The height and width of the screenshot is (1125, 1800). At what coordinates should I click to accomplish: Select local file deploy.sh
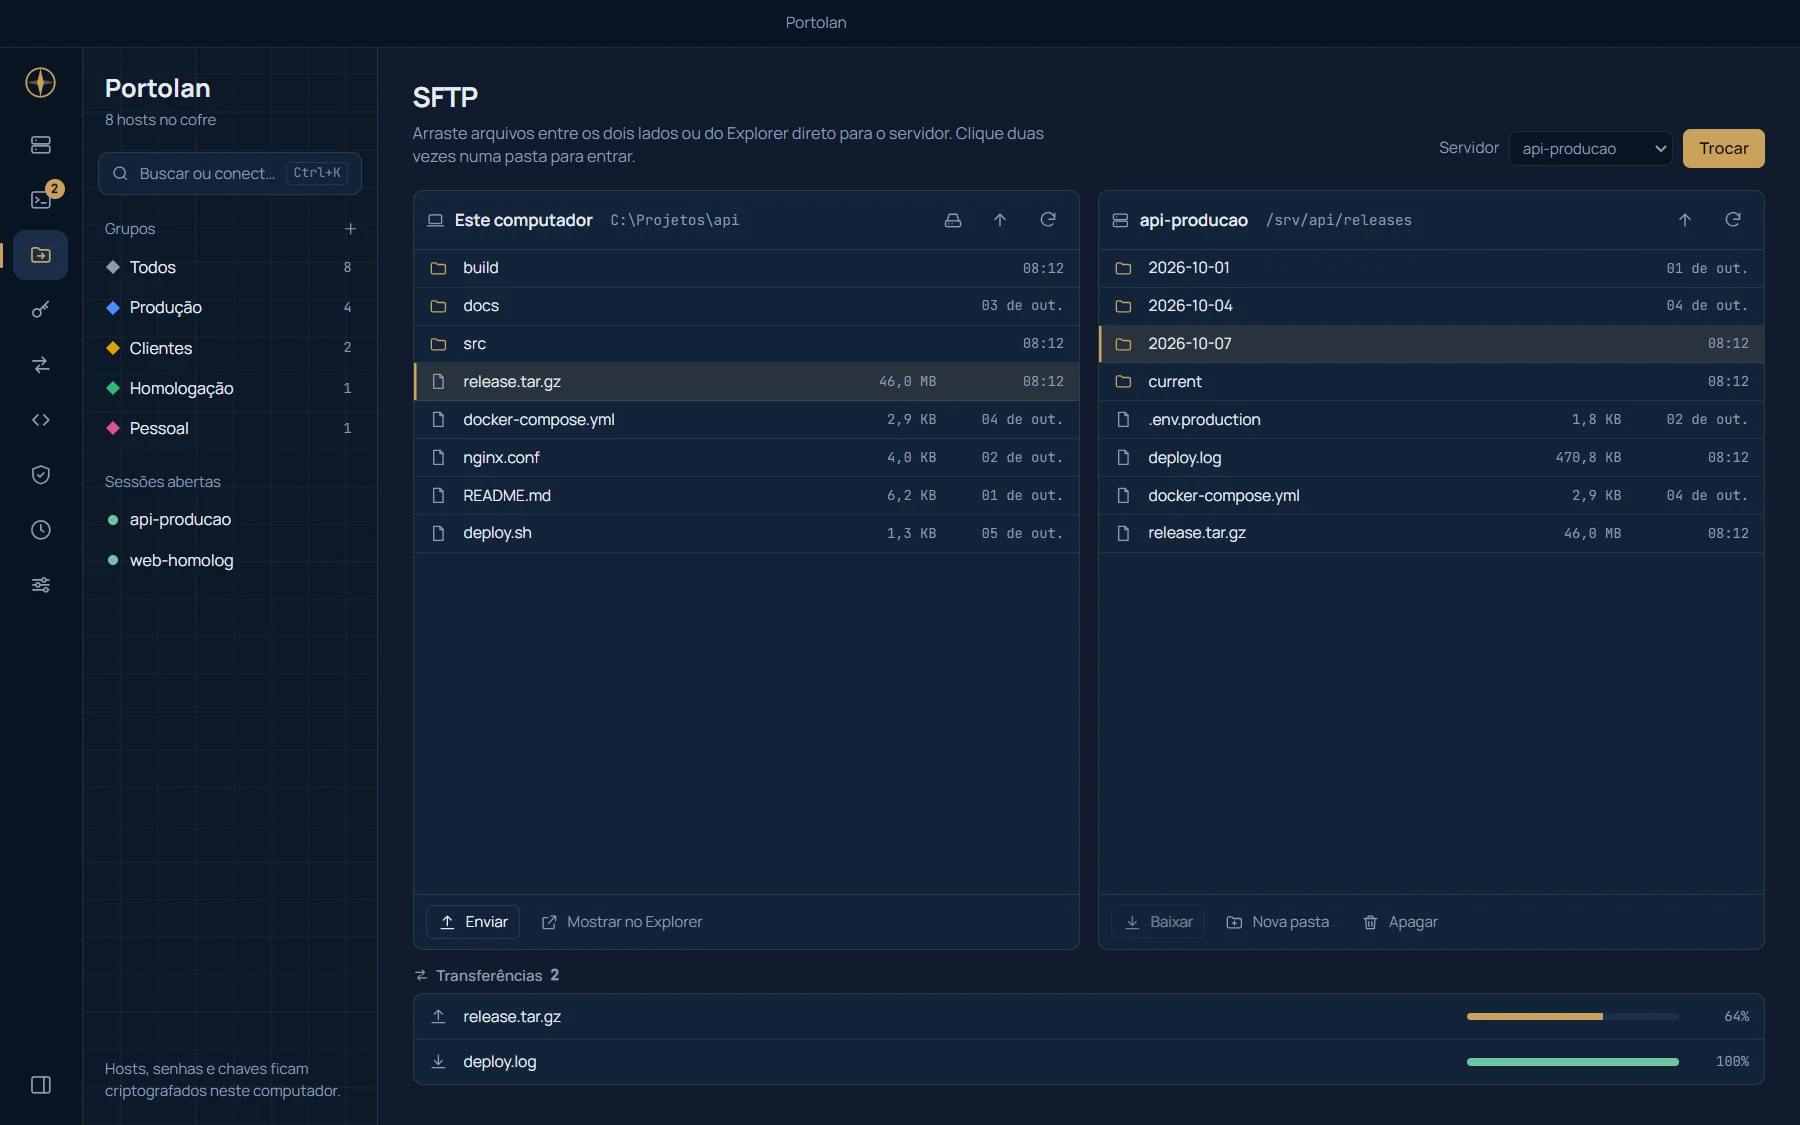coord(746,534)
